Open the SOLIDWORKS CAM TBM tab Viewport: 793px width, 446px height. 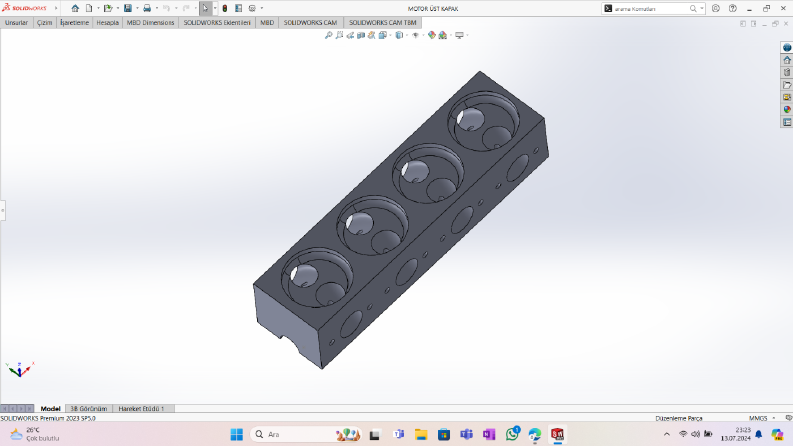tap(382, 23)
